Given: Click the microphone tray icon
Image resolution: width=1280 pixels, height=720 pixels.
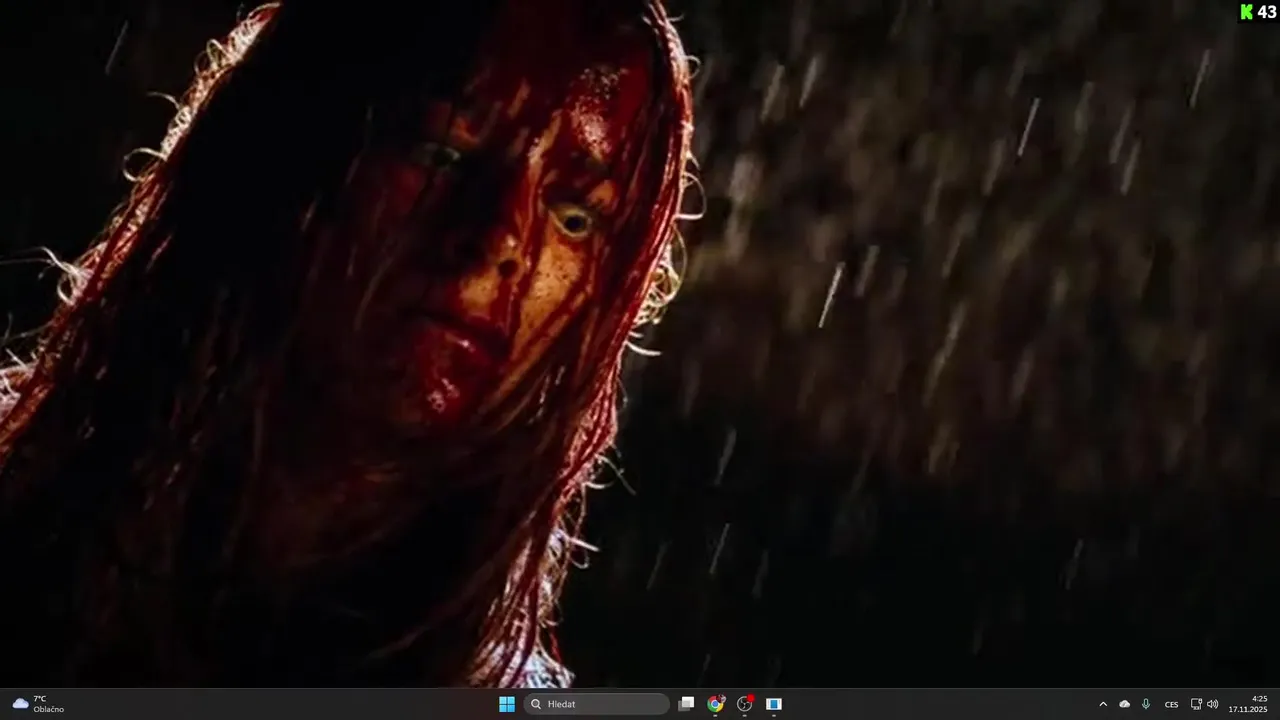Looking at the screenshot, I should (x=1146, y=704).
